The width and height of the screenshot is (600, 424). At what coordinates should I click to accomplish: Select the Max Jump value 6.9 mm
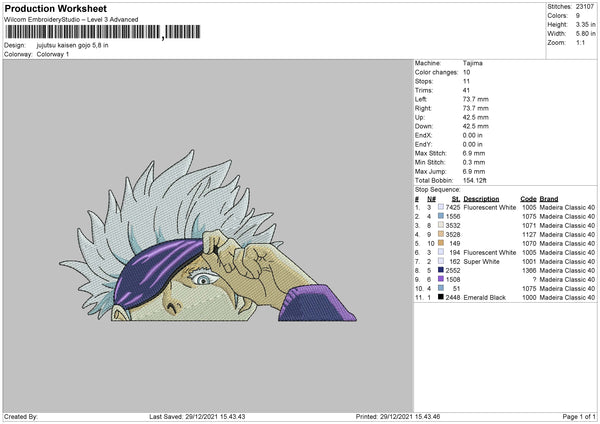(474, 171)
